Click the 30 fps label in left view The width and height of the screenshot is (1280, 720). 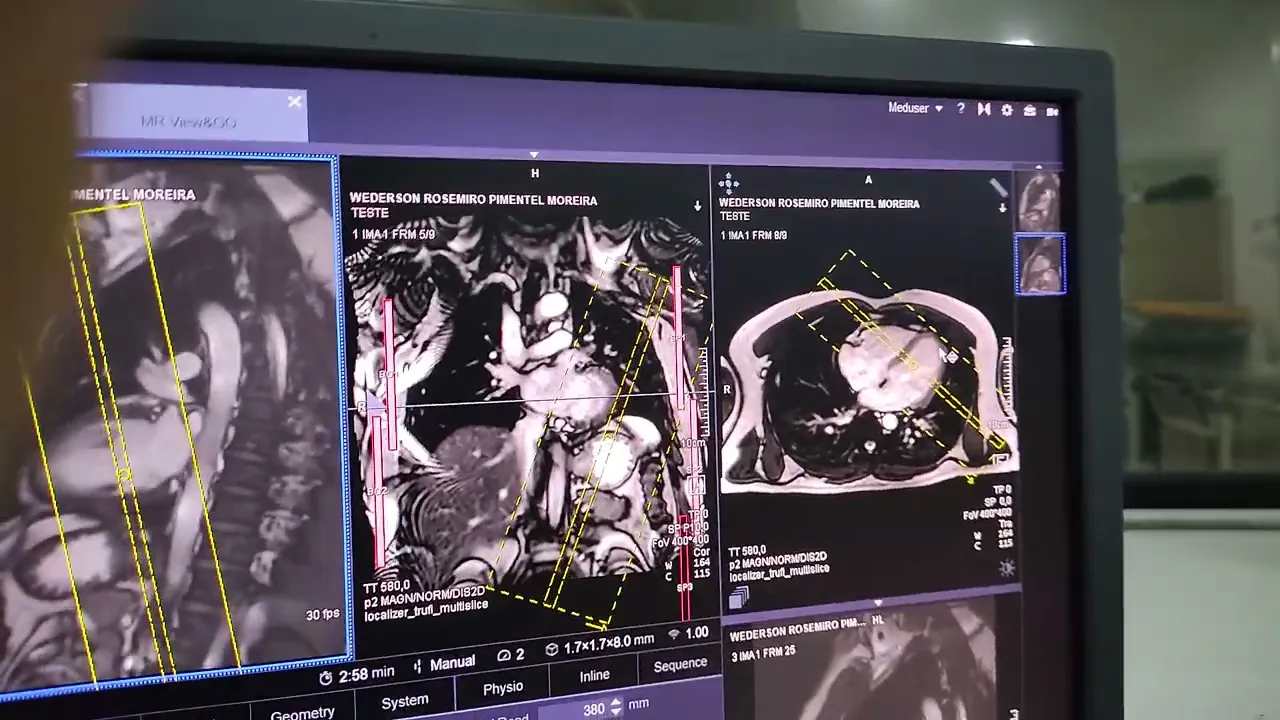pyautogui.click(x=322, y=614)
